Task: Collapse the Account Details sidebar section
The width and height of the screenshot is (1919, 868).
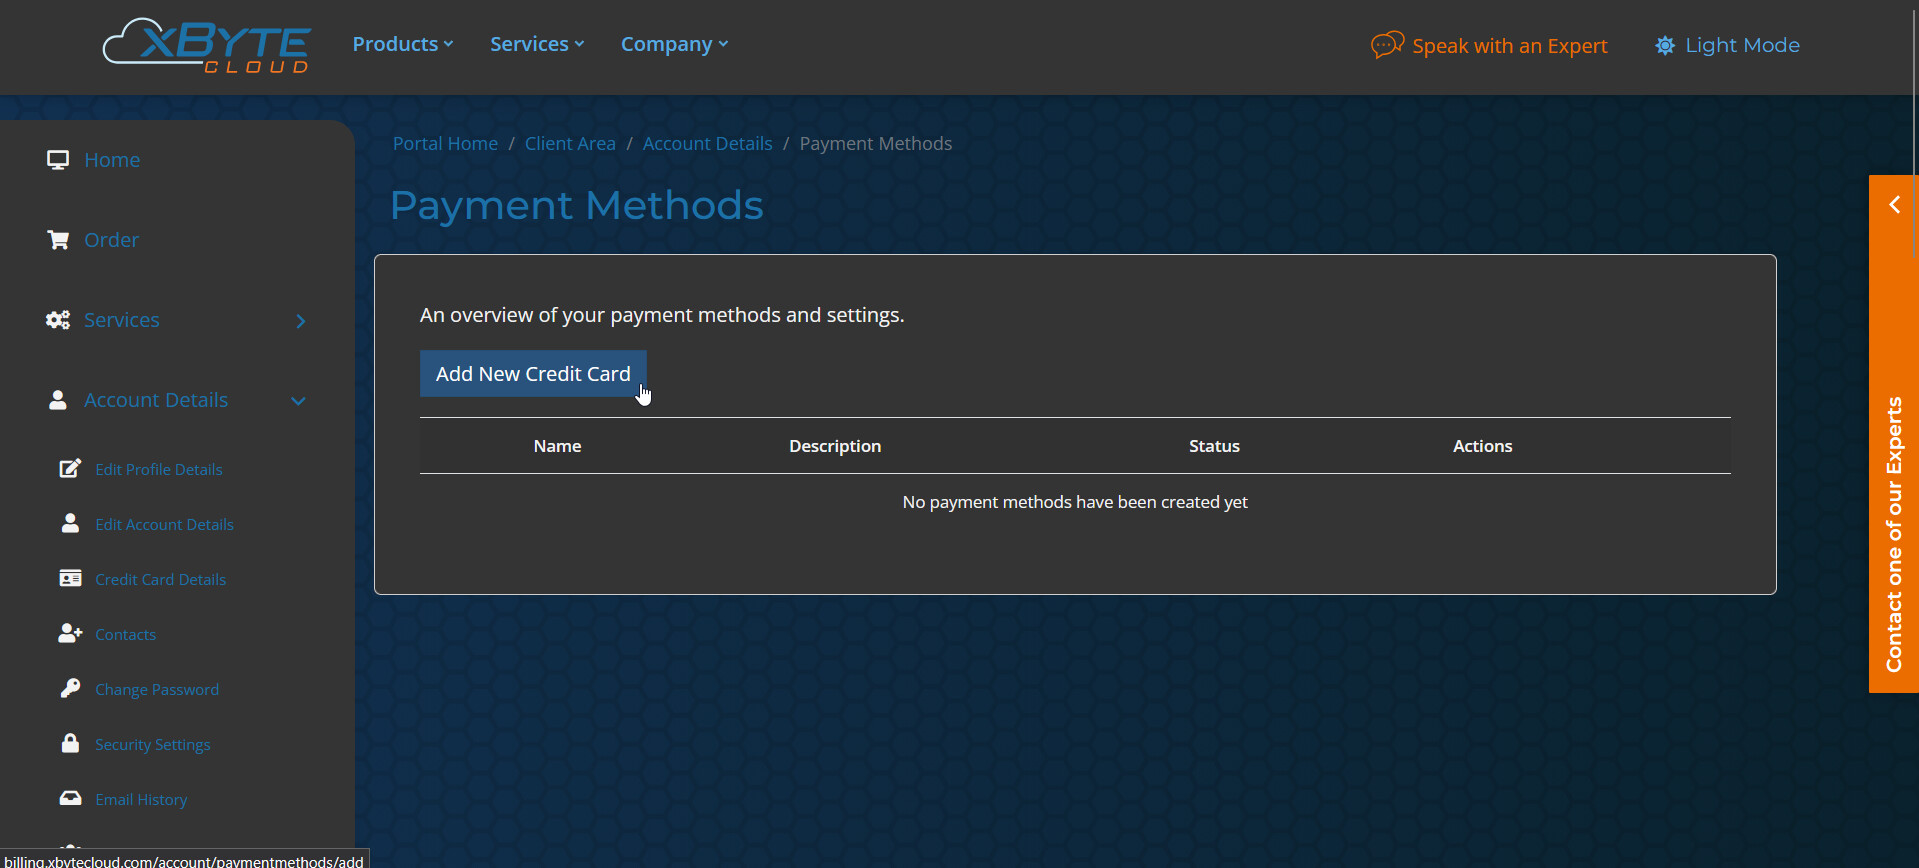Action: [x=298, y=401]
